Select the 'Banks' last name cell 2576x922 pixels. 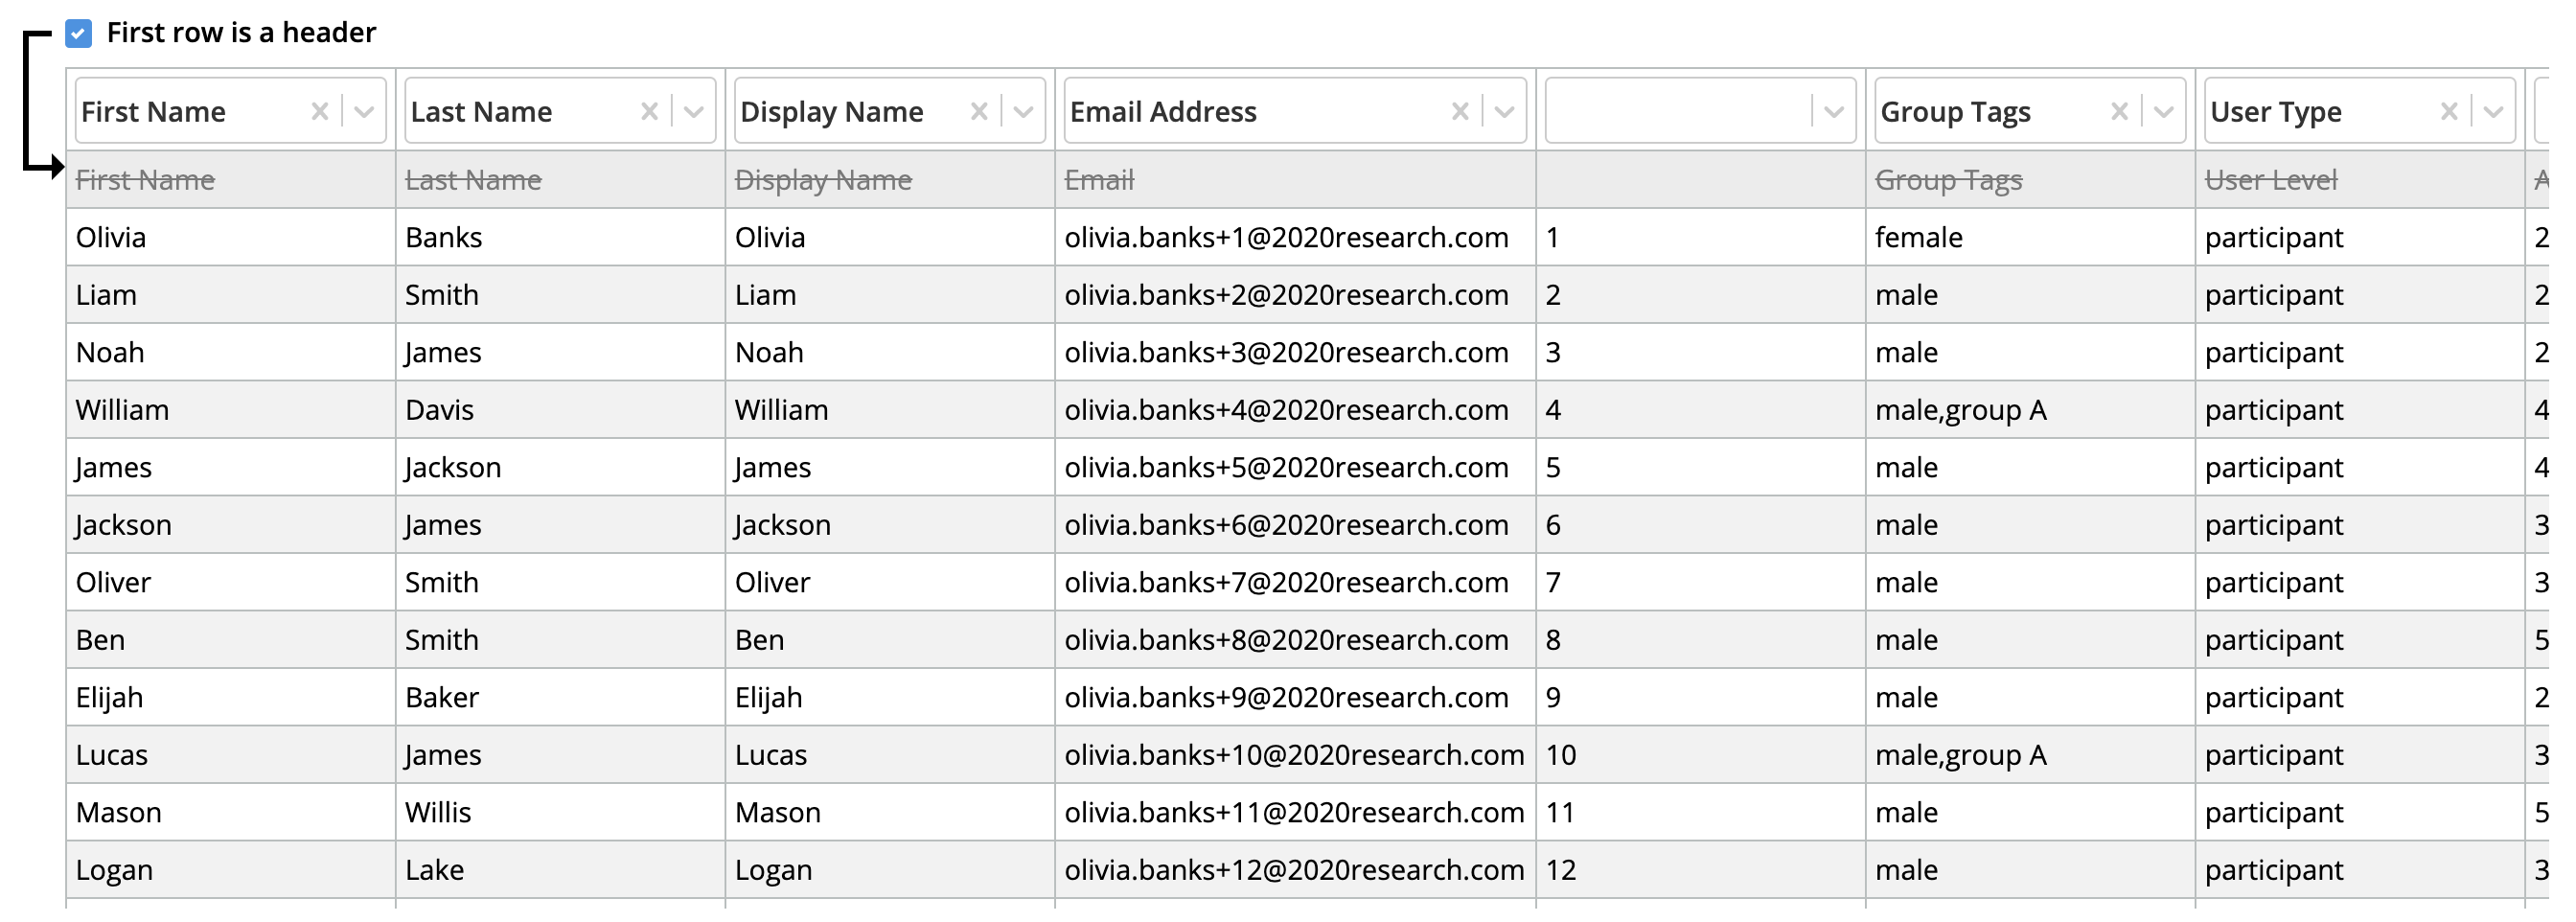561,237
